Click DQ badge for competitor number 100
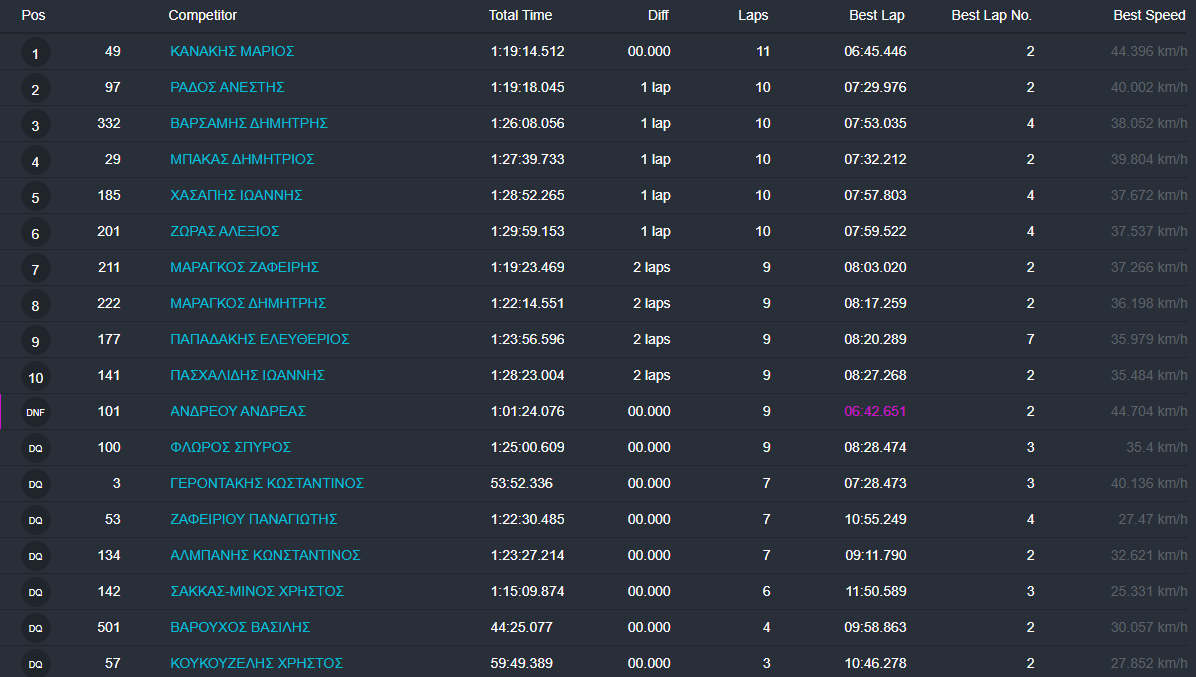The height and width of the screenshot is (677, 1196). coord(35,448)
